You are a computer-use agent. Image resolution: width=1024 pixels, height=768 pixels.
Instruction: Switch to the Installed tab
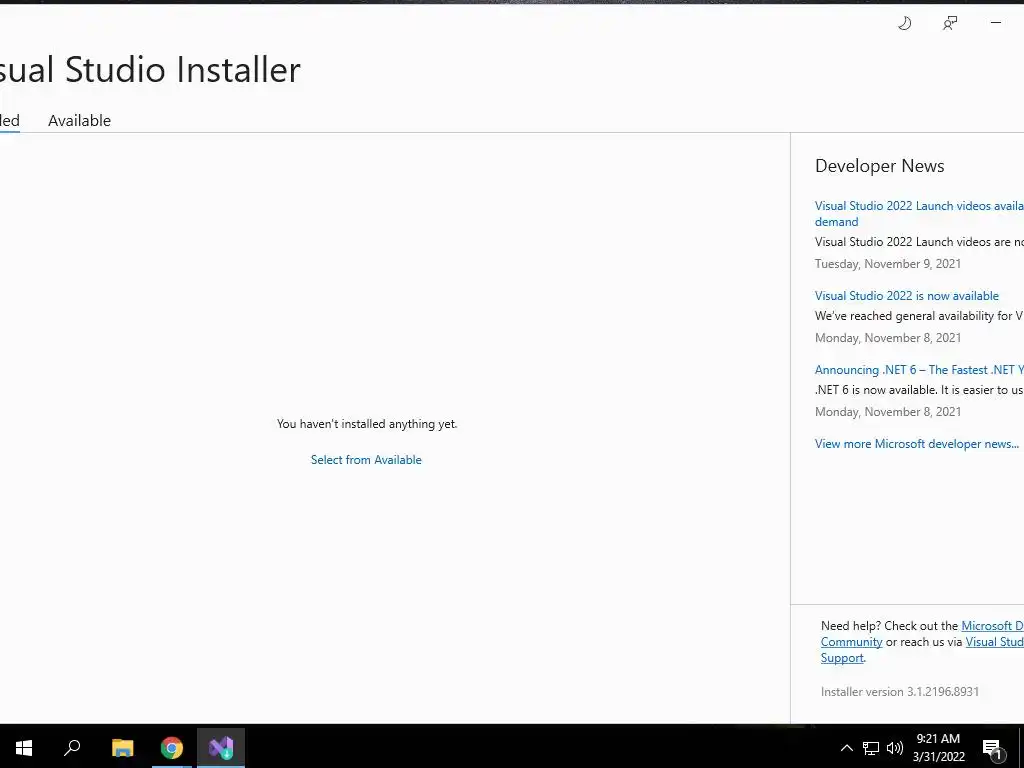point(9,121)
